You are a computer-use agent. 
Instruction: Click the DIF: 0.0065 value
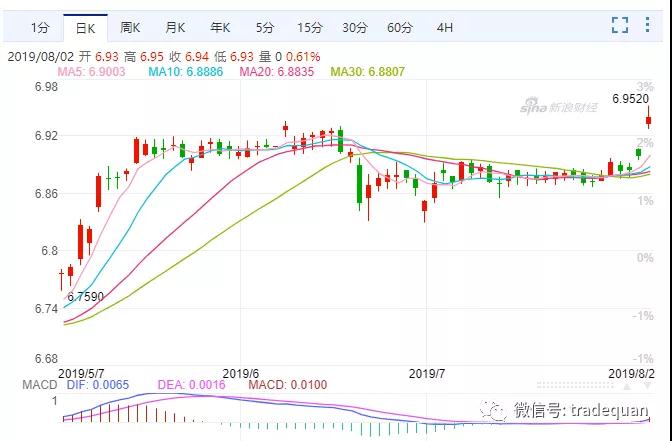98,385
